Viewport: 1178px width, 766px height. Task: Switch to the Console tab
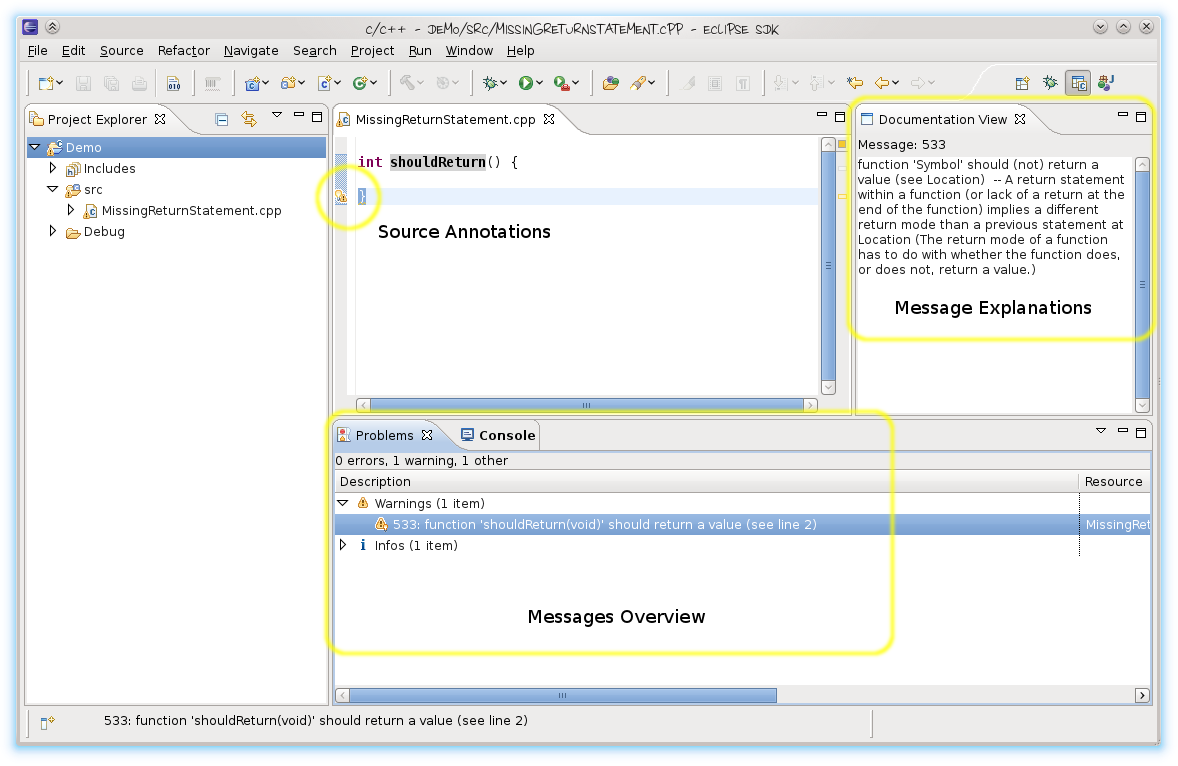(498, 435)
